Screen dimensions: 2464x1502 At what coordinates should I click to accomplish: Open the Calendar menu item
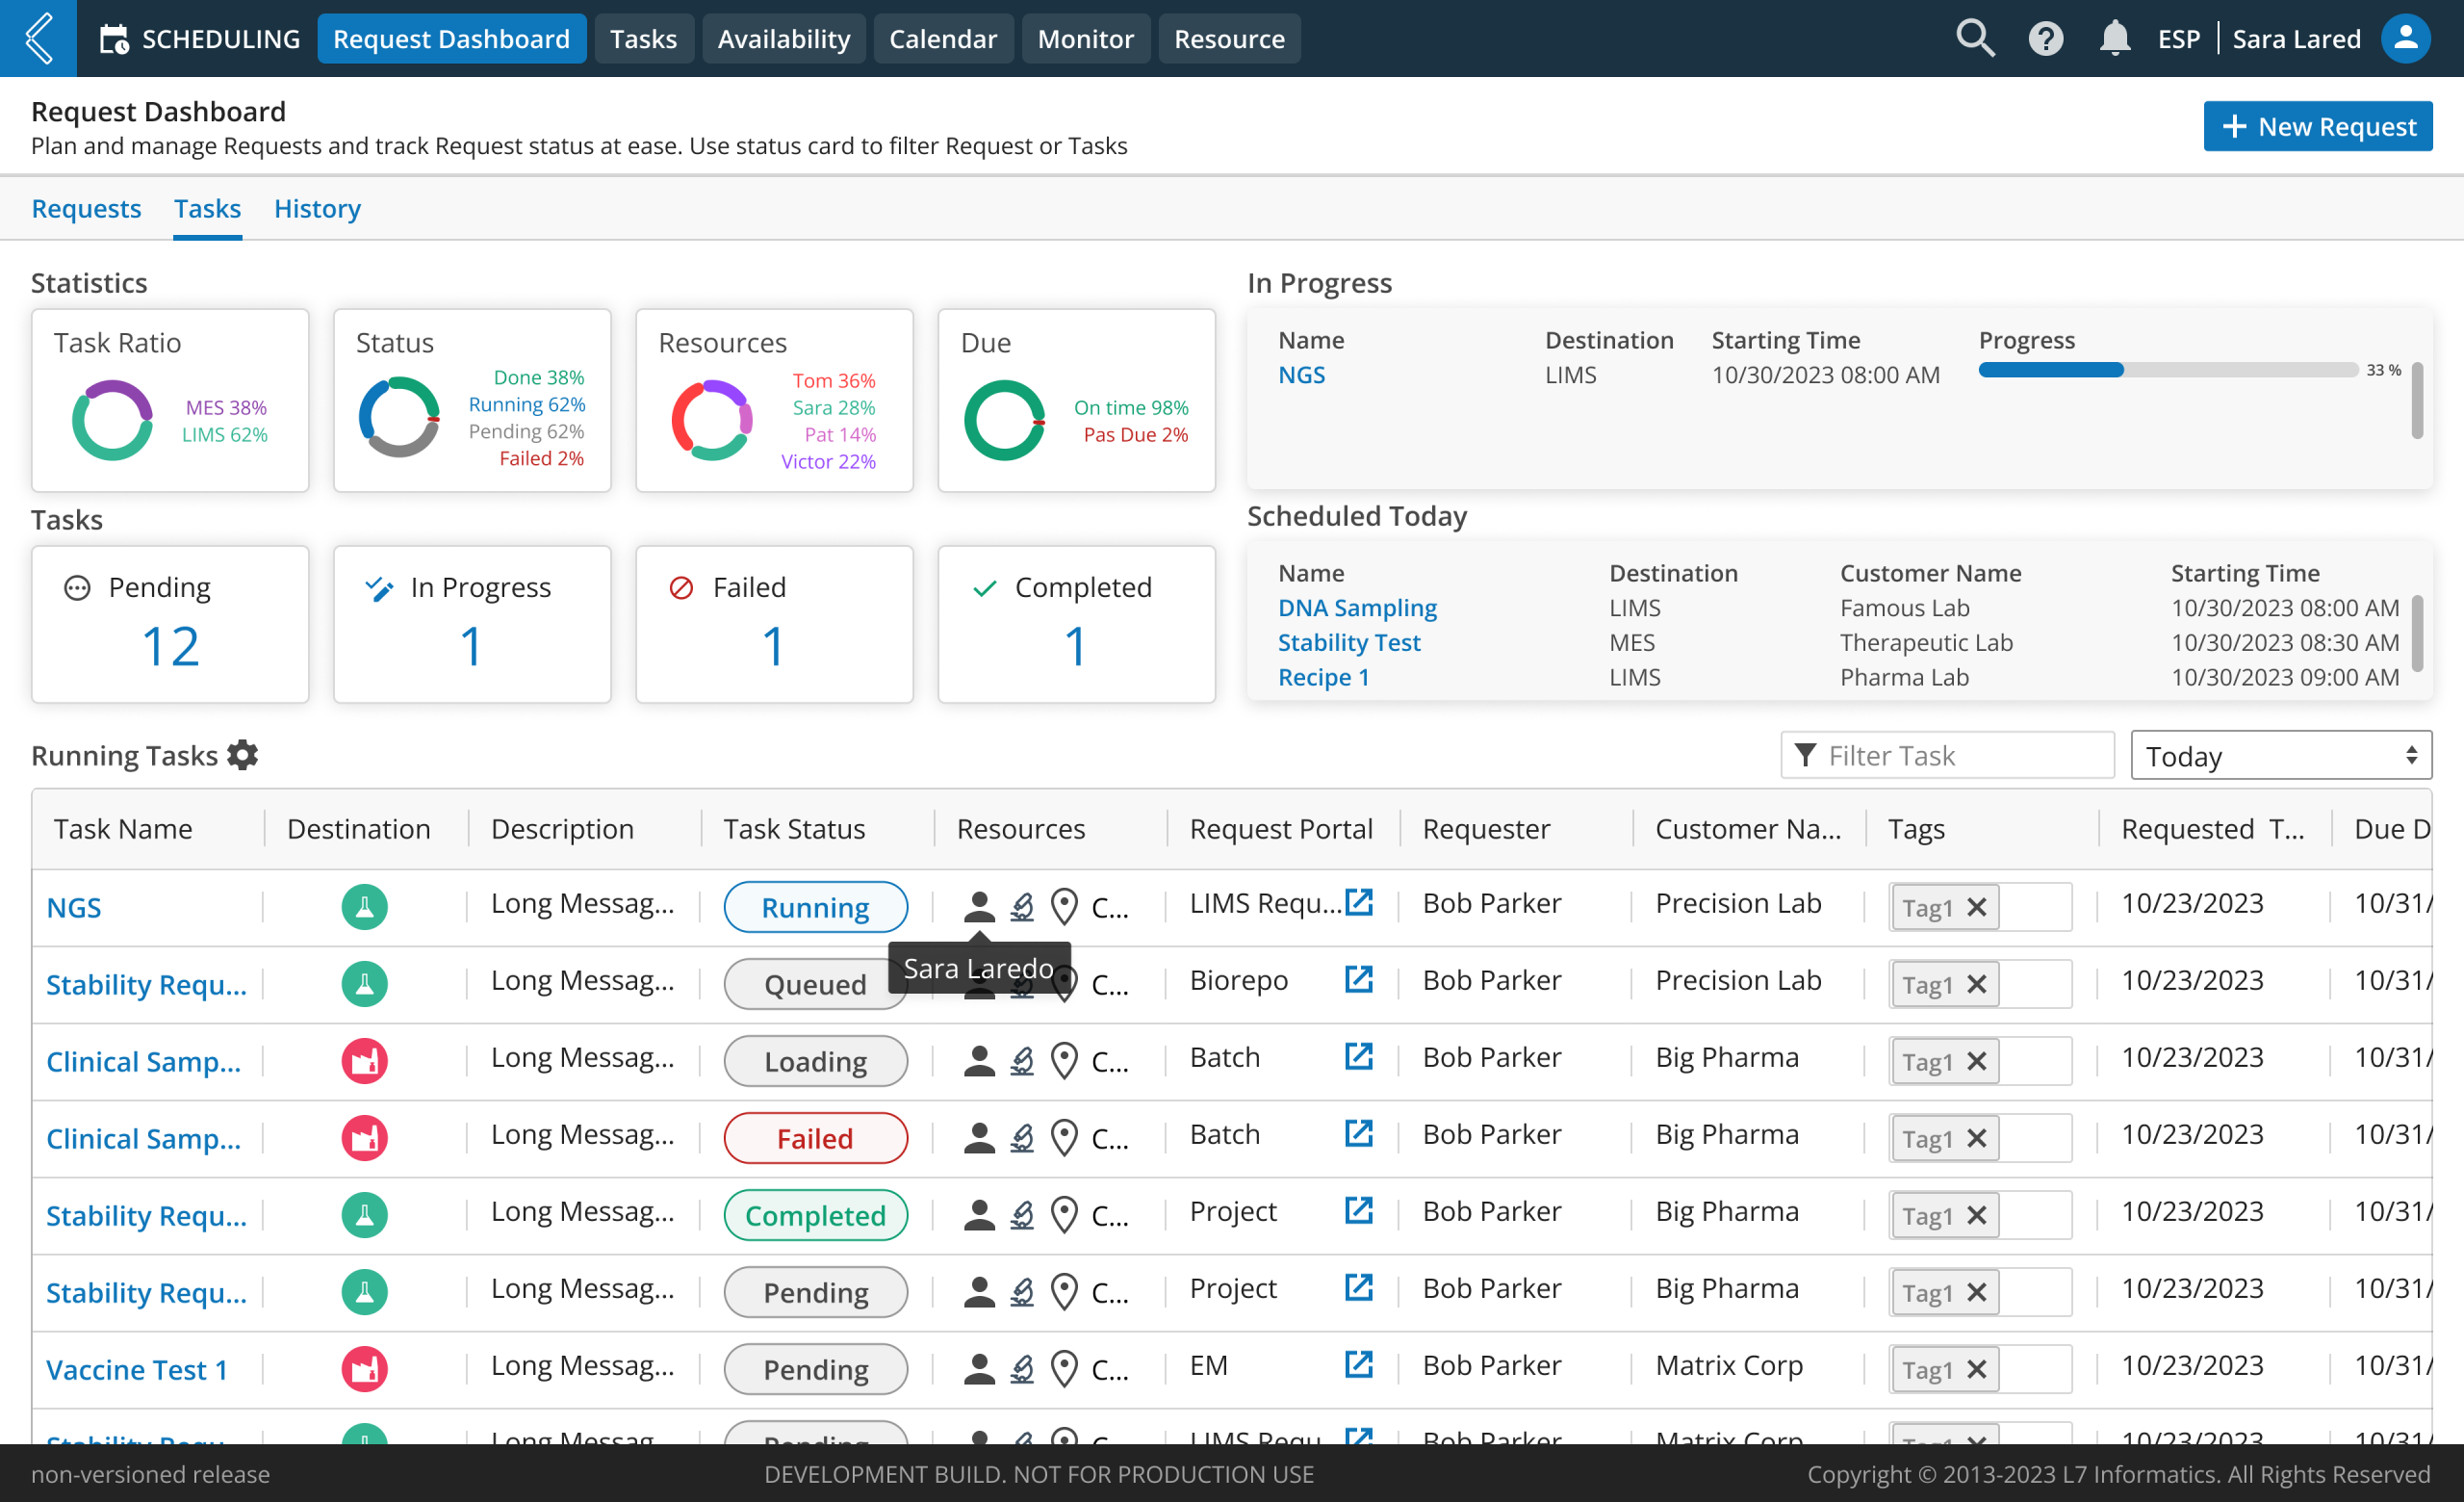coord(942,38)
